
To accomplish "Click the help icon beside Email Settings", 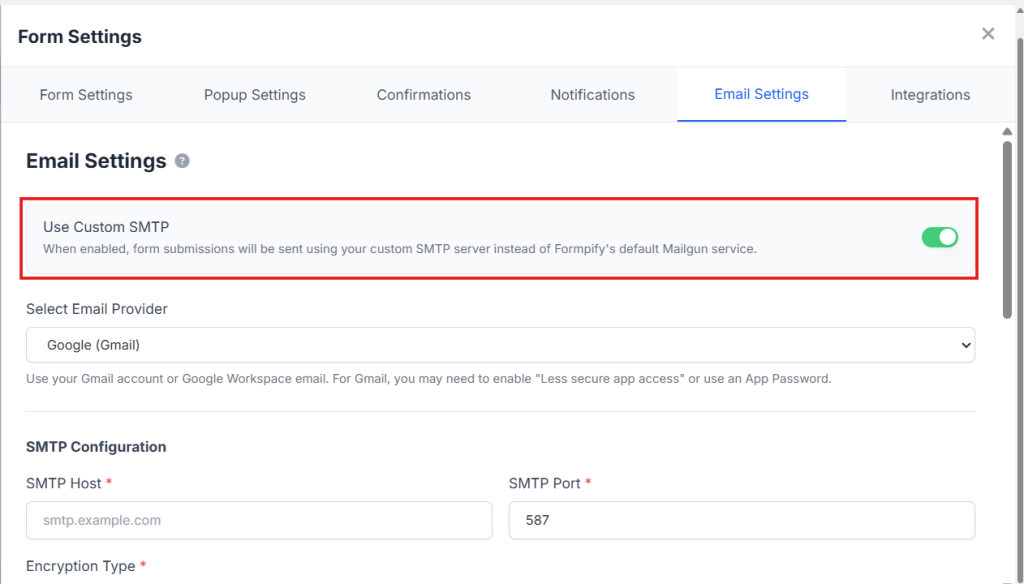I will 182,161.
